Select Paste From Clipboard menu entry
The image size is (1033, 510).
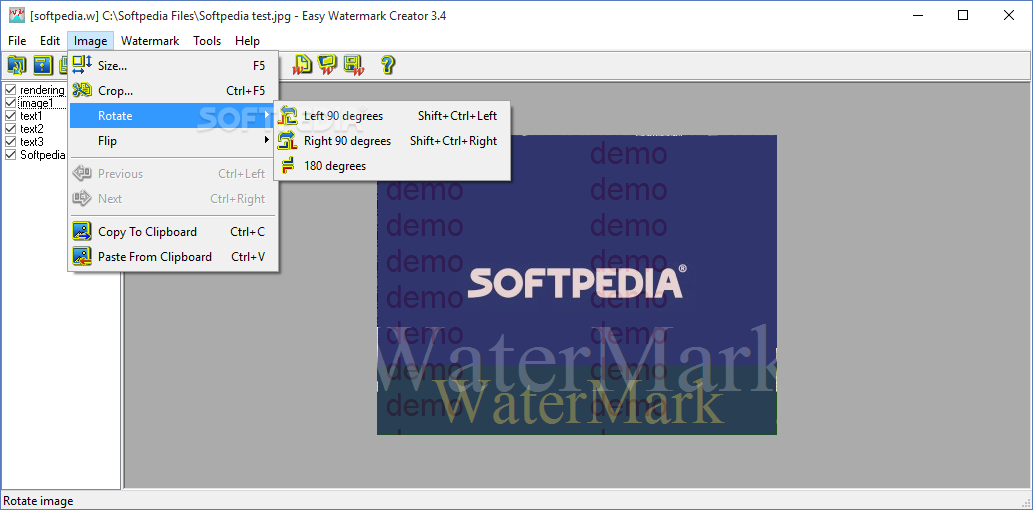coord(173,256)
